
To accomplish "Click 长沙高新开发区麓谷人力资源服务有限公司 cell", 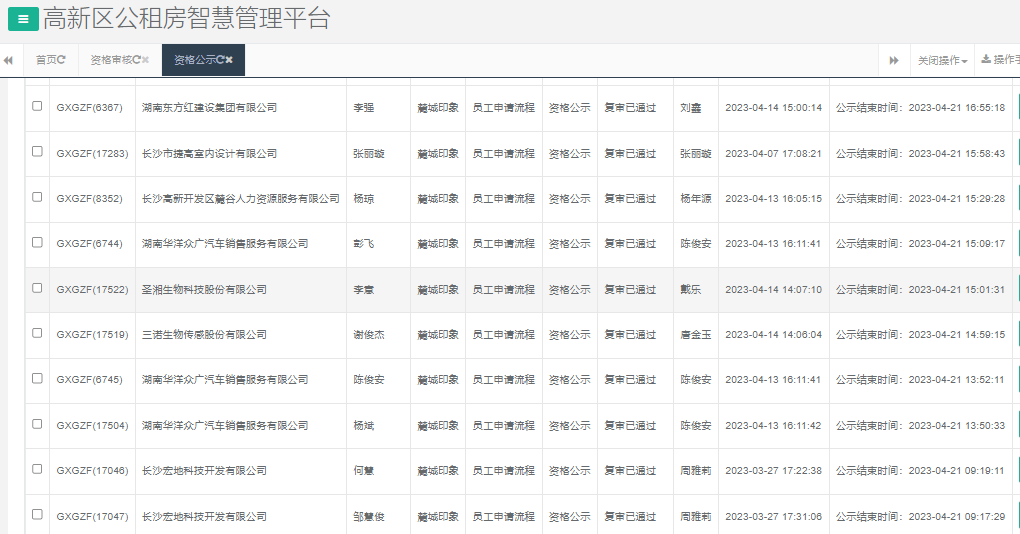I will click(241, 199).
